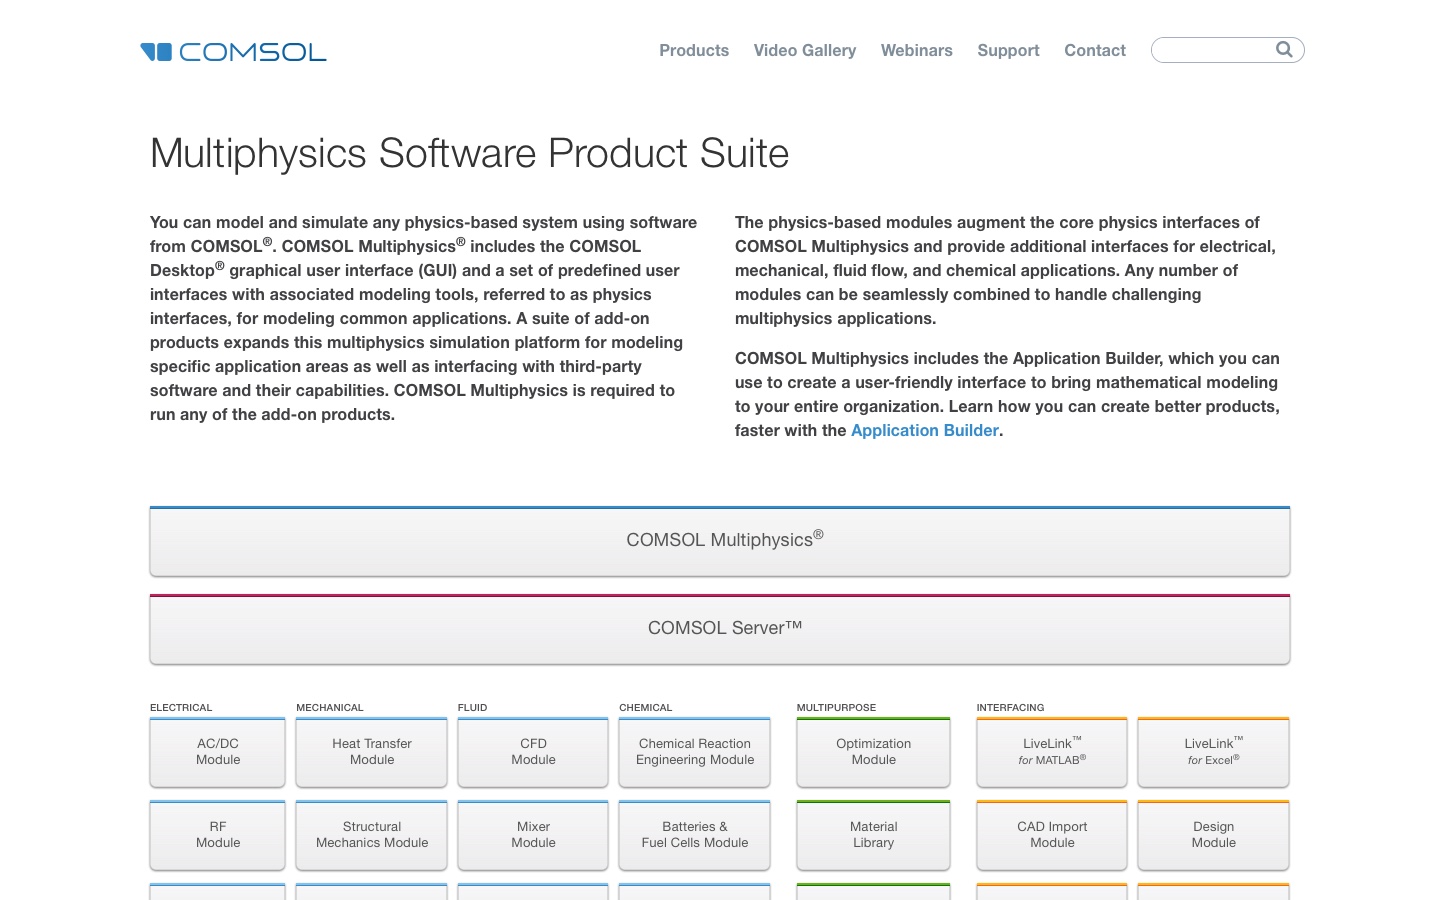Follow the Application Builder link
This screenshot has height=900, width=1440.
pos(925,430)
